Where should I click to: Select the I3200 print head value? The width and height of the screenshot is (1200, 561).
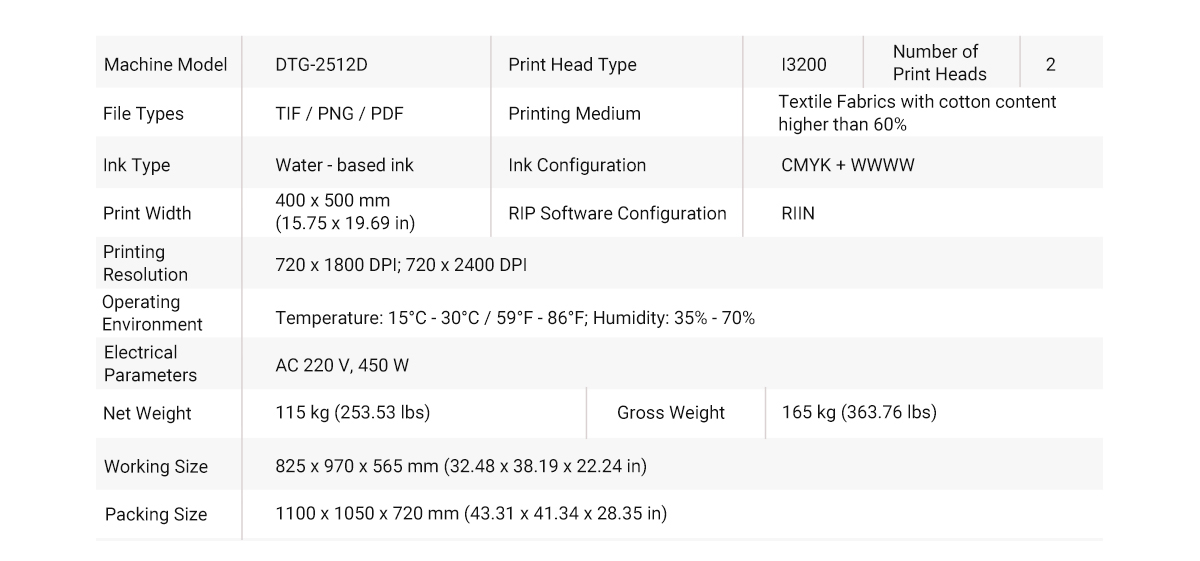coord(804,65)
